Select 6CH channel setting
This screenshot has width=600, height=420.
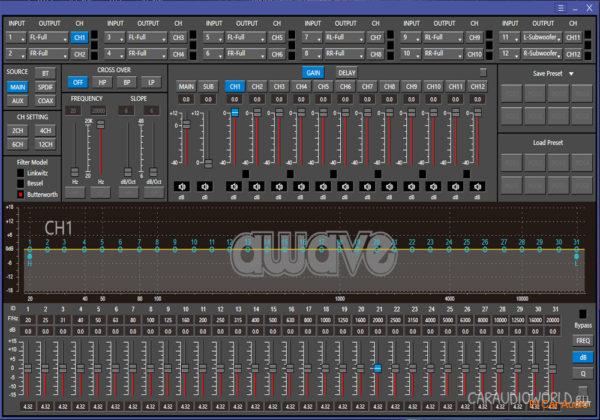[18, 144]
